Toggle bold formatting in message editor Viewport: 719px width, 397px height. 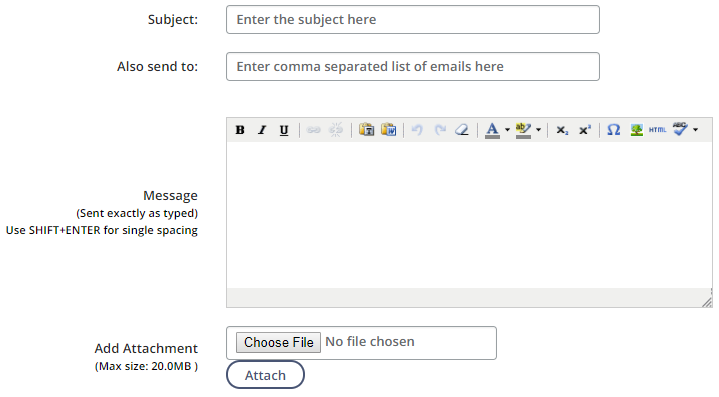point(240,130)
